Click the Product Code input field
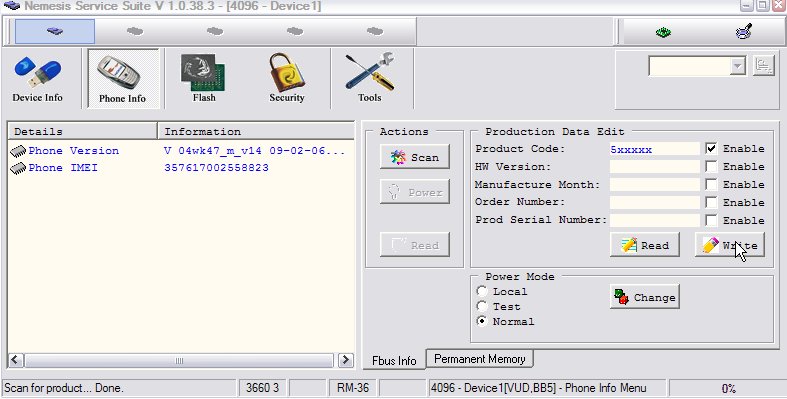This screenshot has width=787, height=399. coord(654,149)
